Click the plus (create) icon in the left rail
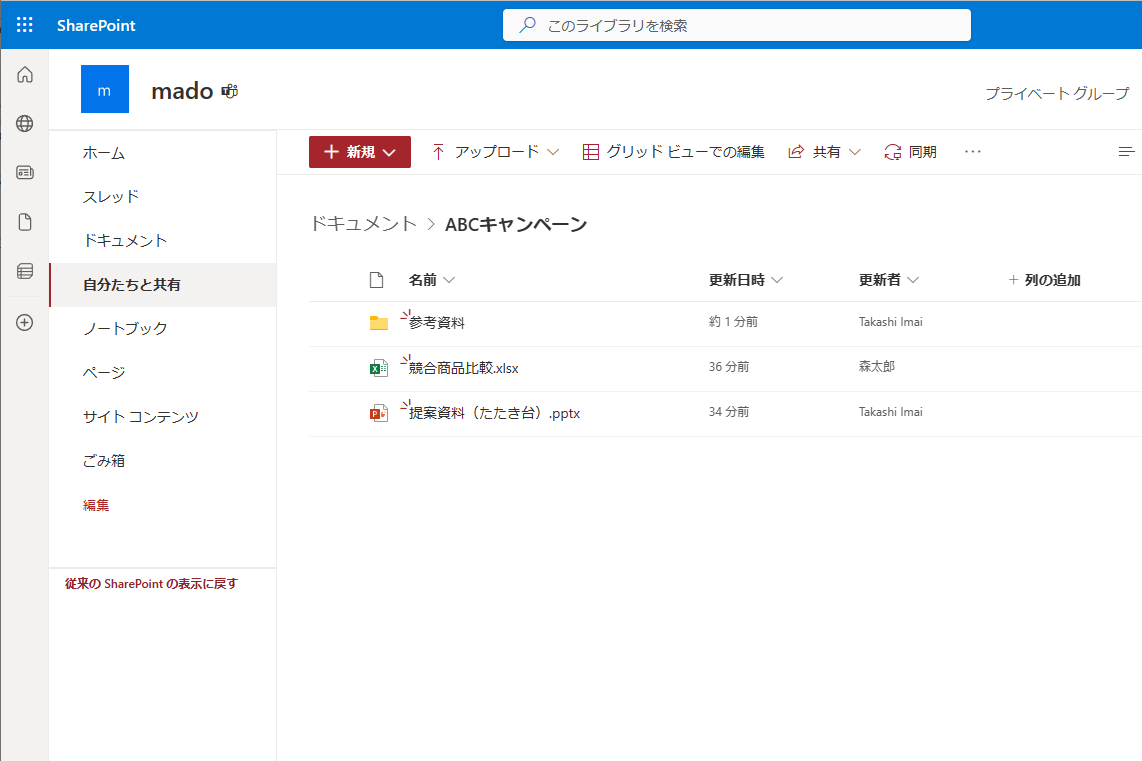The width and height of the screenshot is (1142, 761). pyautogui.click(x=24, y=322)
